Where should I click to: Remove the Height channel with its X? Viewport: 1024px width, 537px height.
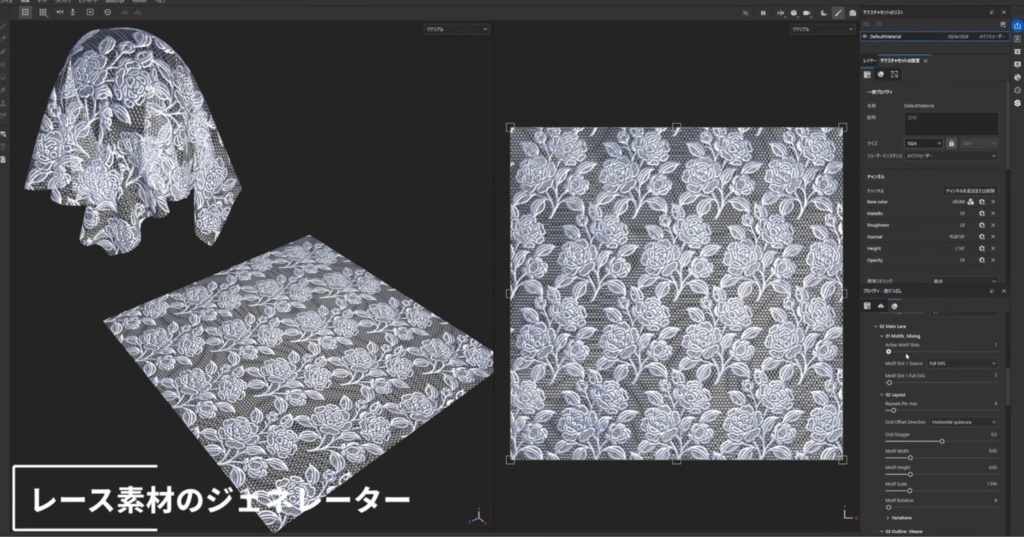coord(993,248)
